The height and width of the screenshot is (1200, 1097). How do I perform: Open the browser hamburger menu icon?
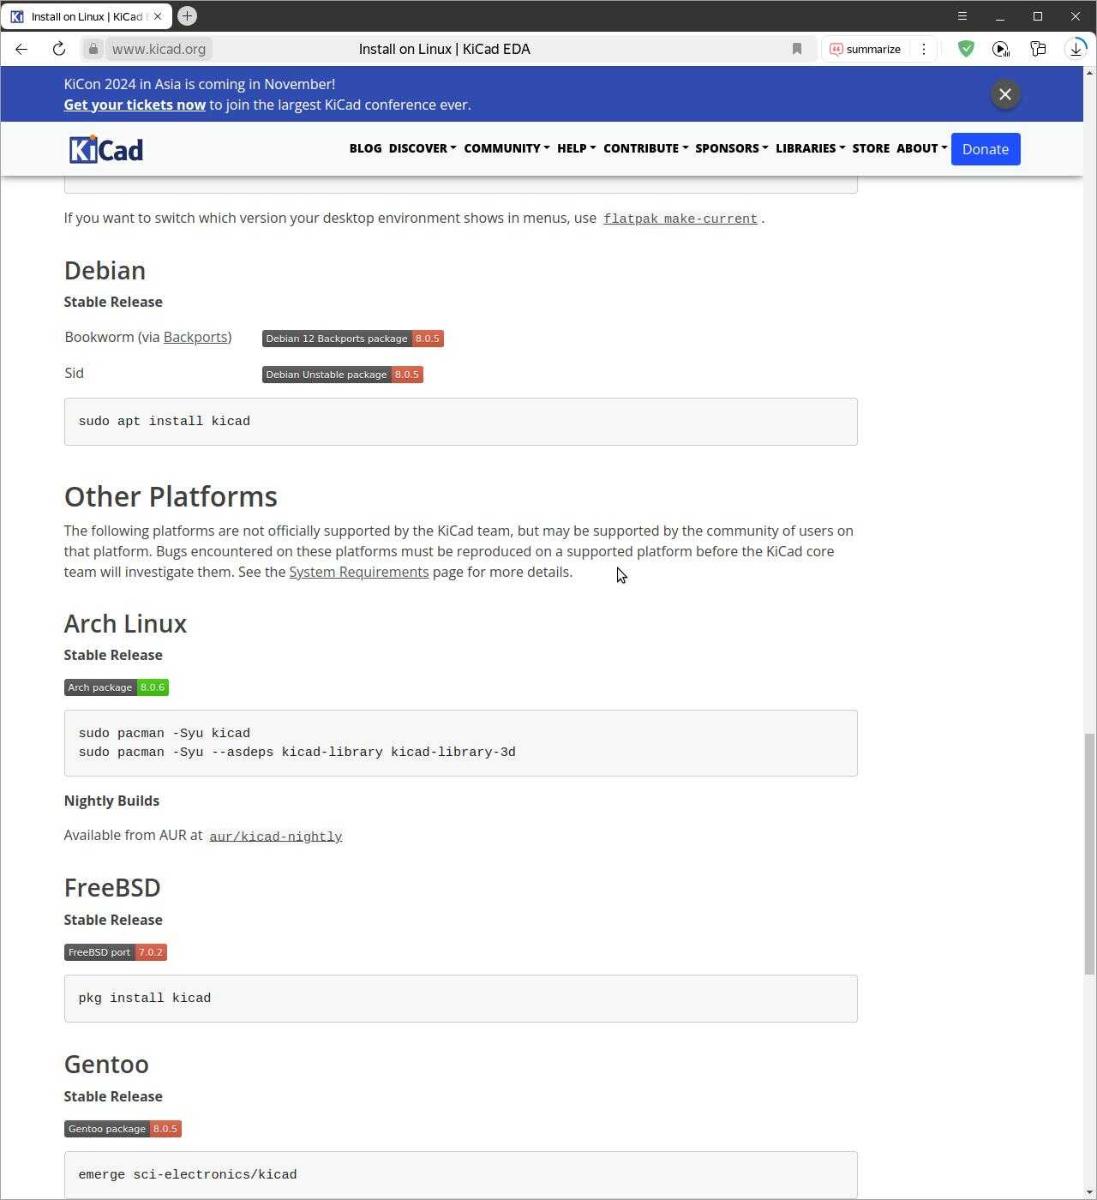[x=962, y=16]
